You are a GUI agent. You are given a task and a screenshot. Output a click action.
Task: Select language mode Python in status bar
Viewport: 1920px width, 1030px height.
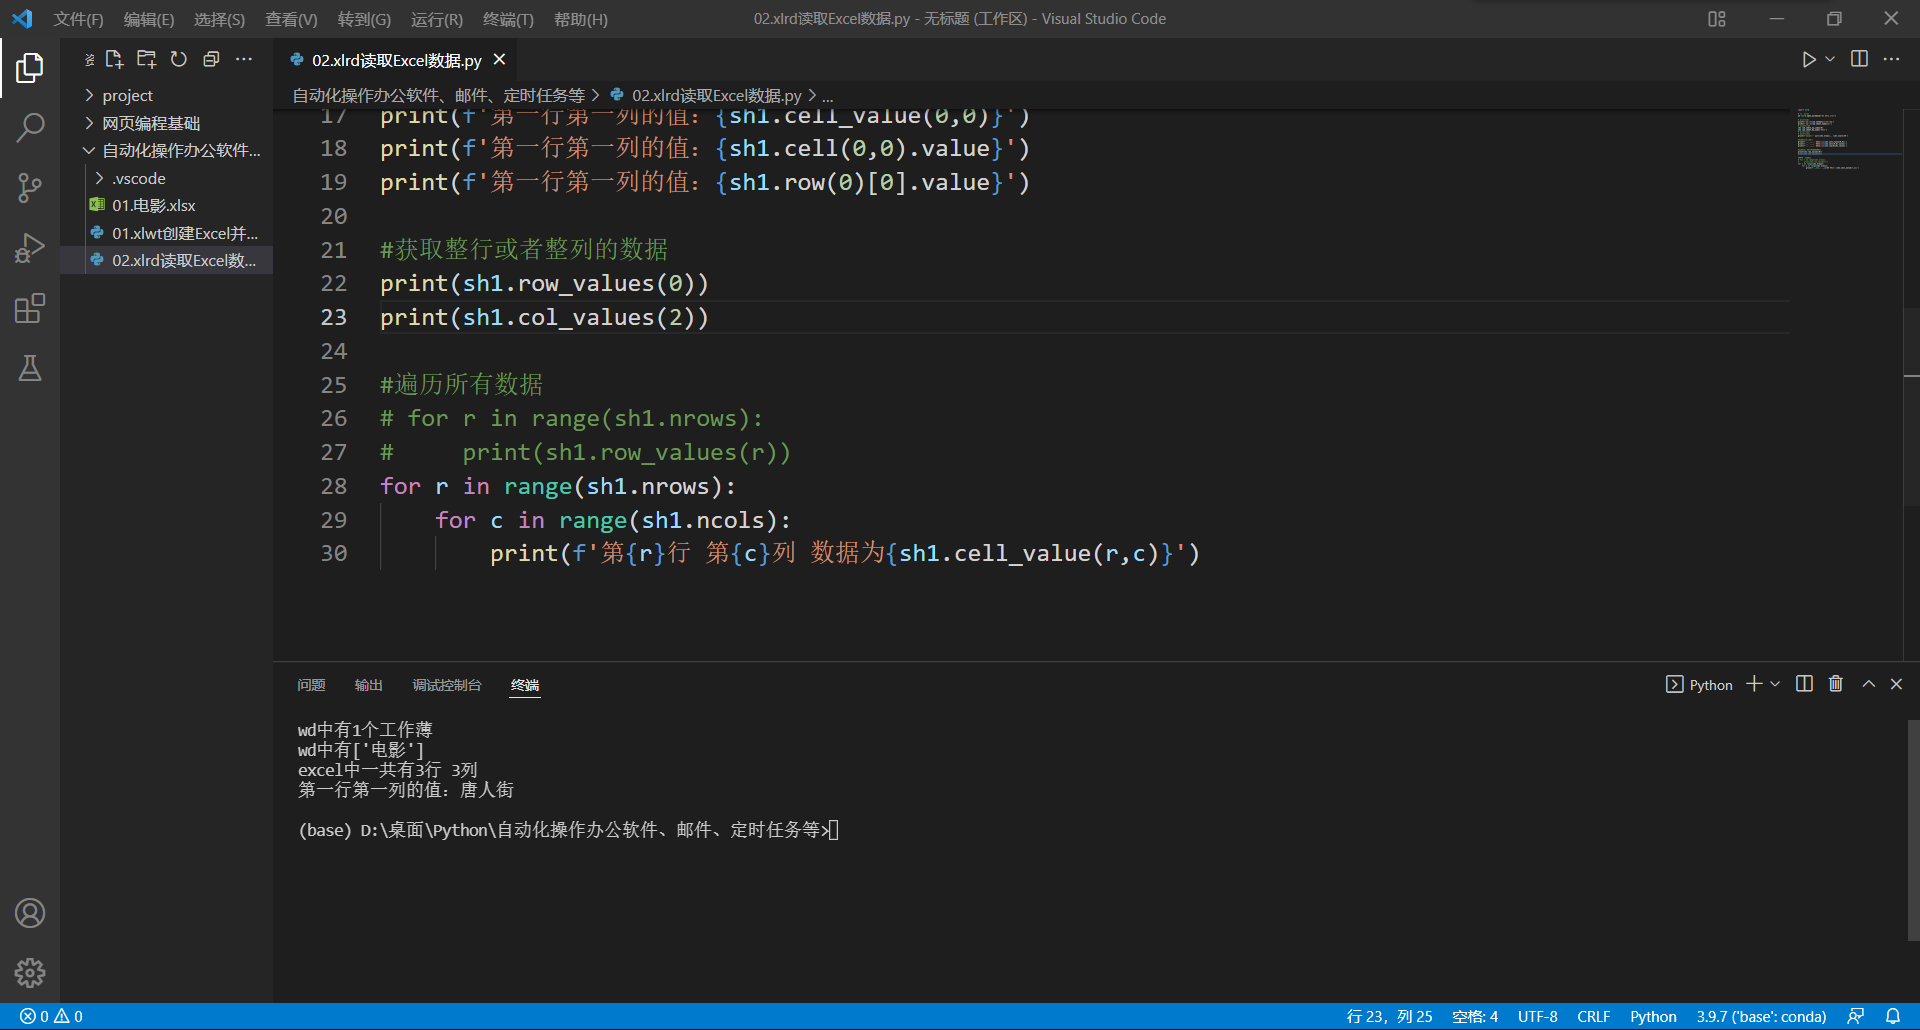coord(1653,1016)
